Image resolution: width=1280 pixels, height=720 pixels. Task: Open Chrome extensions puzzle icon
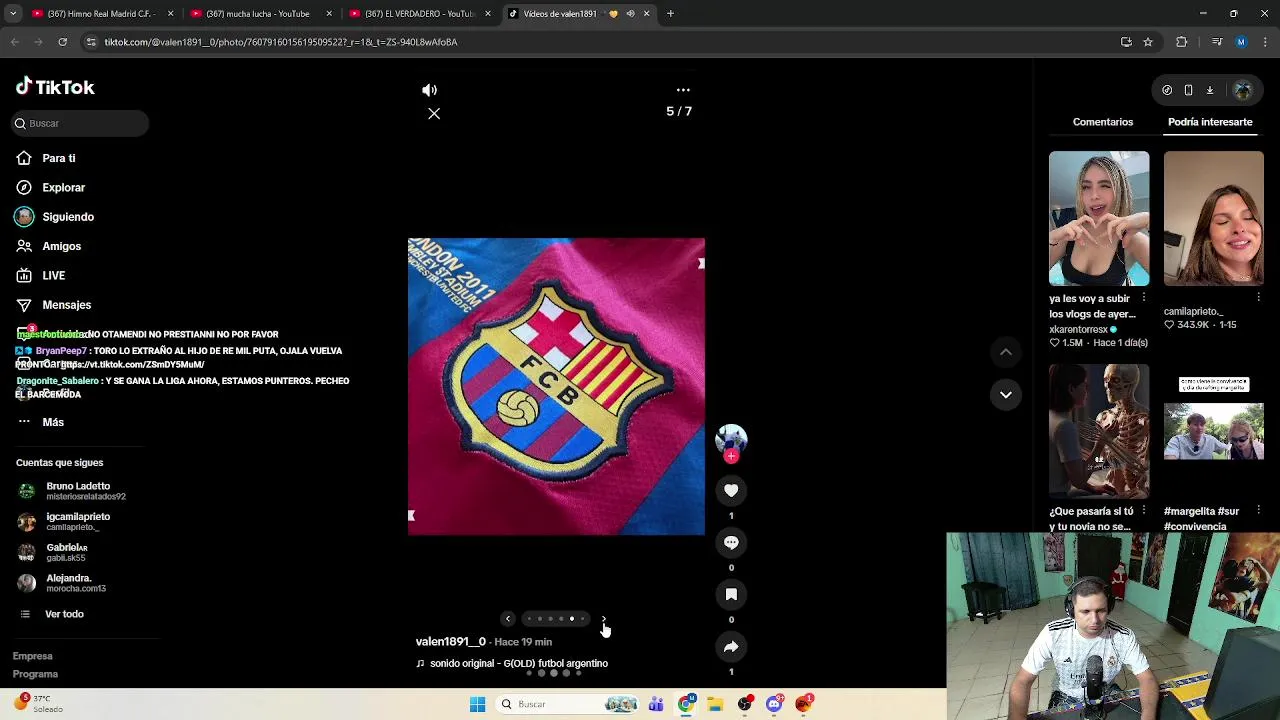tap(1181, 42)
